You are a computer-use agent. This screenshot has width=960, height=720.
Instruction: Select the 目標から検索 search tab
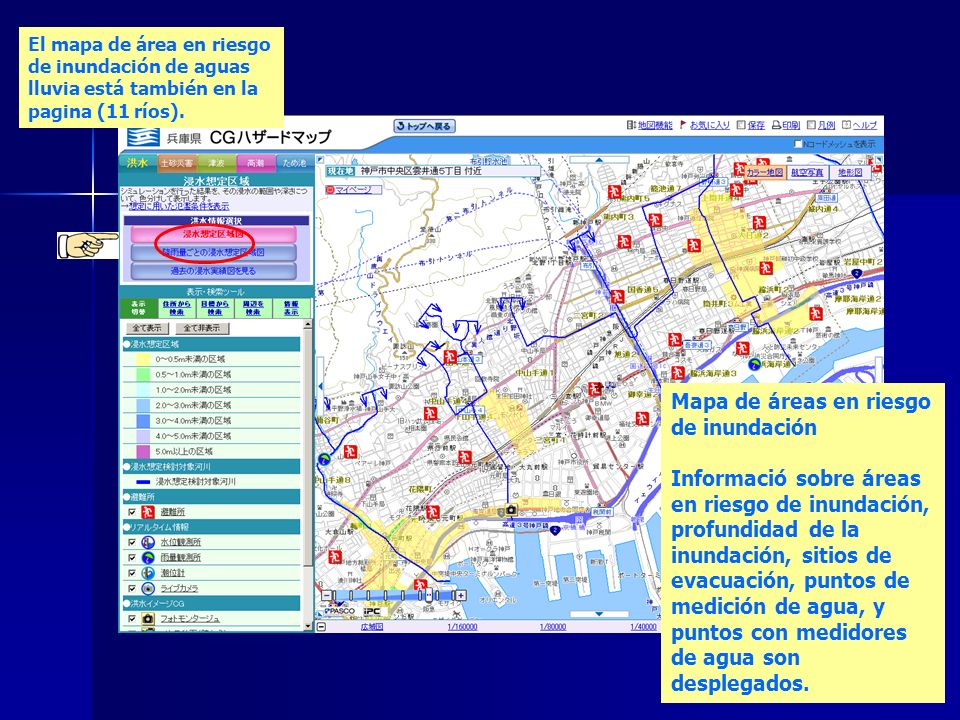coord(215,308)
